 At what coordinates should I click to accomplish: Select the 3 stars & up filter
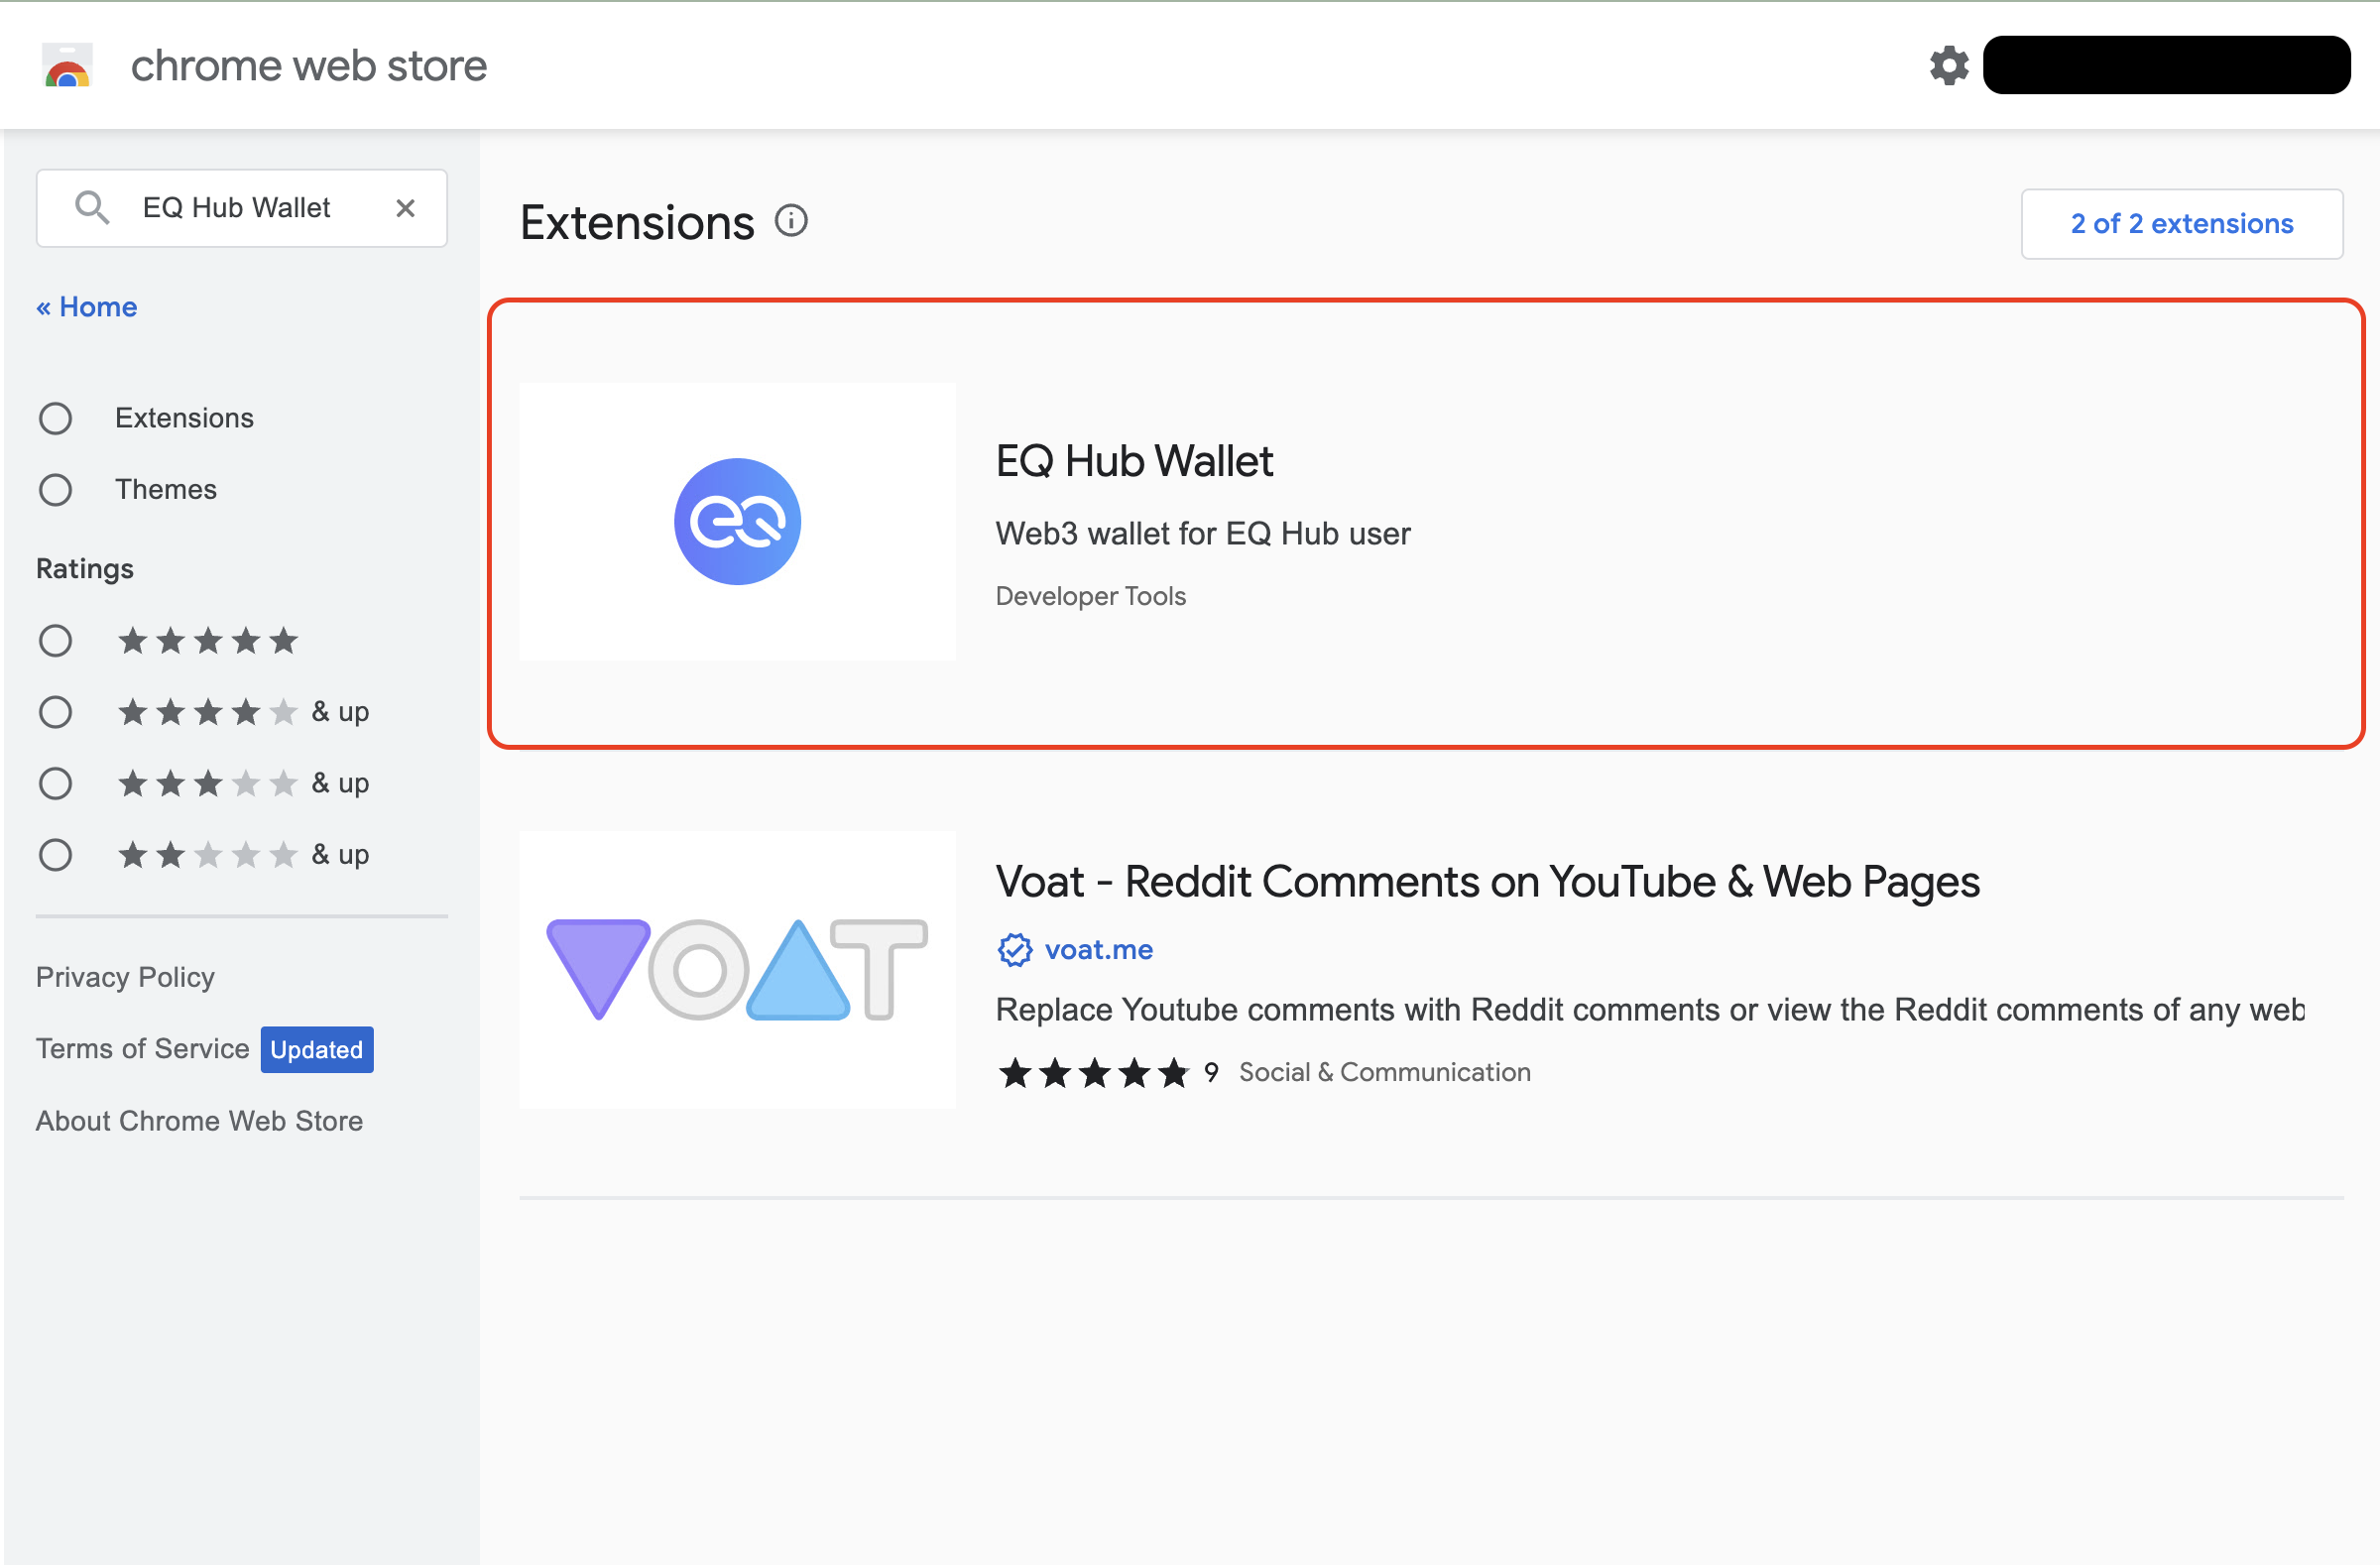pyautogui.click(x=56, y=784)
